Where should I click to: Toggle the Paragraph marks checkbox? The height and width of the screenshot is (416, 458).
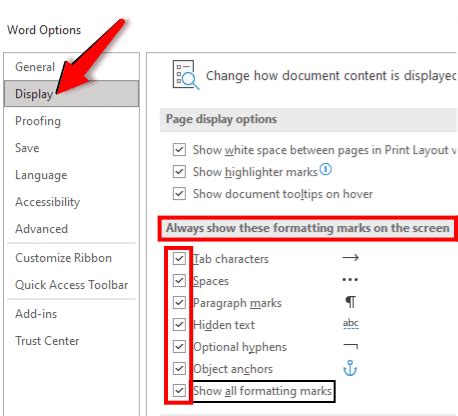pos(179,302)
